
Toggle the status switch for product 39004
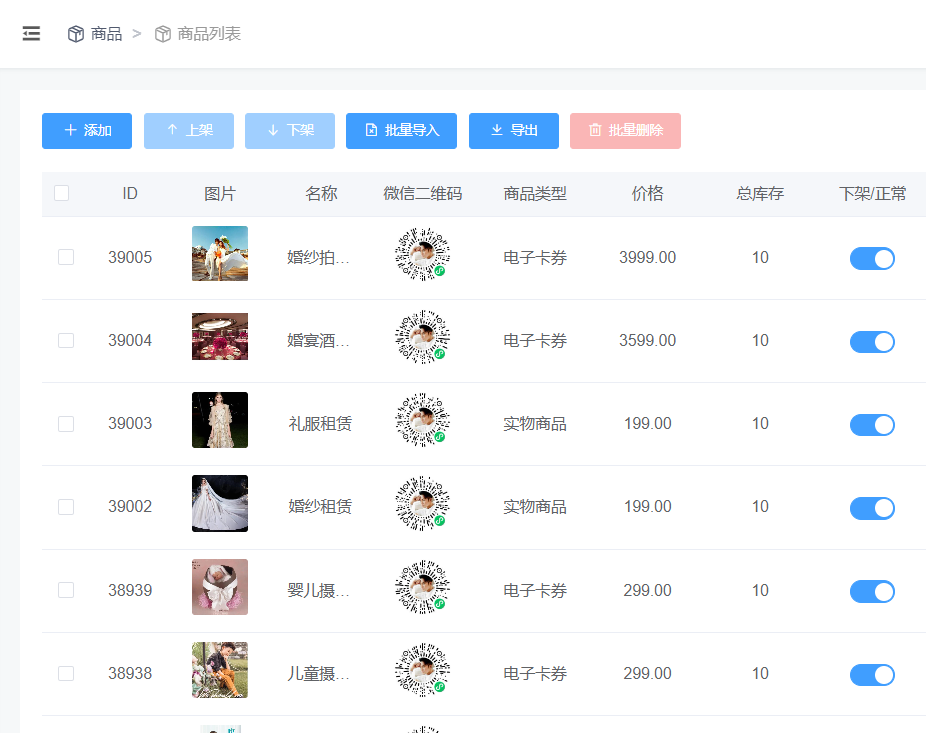tap(872, 341)
